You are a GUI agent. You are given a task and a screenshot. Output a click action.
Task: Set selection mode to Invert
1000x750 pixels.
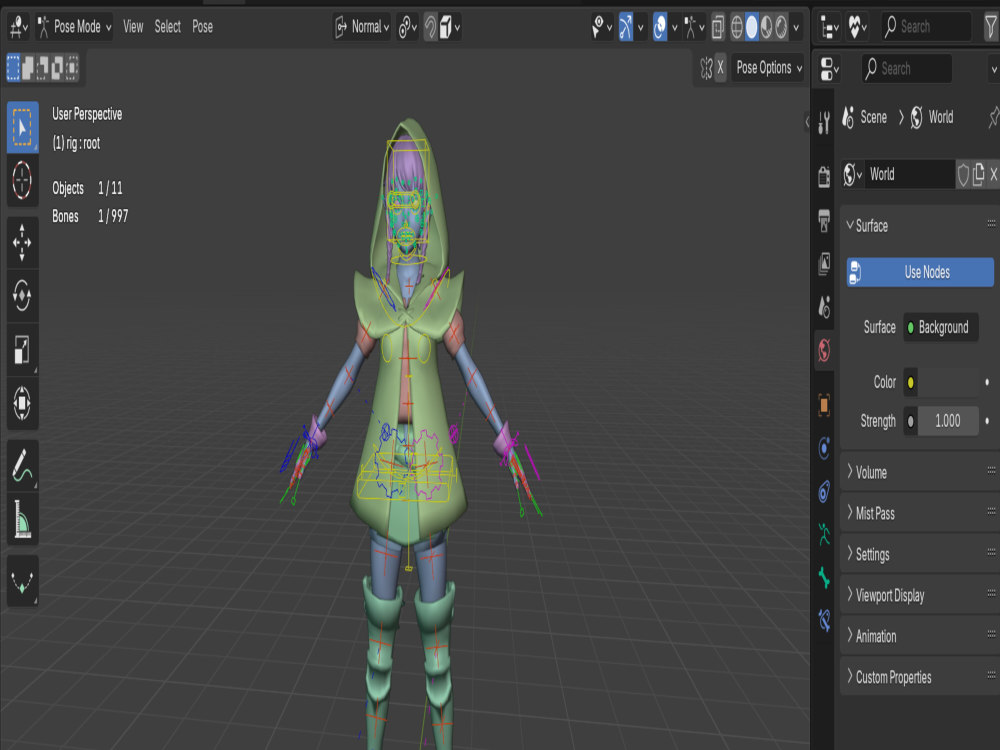click(57, 68)
